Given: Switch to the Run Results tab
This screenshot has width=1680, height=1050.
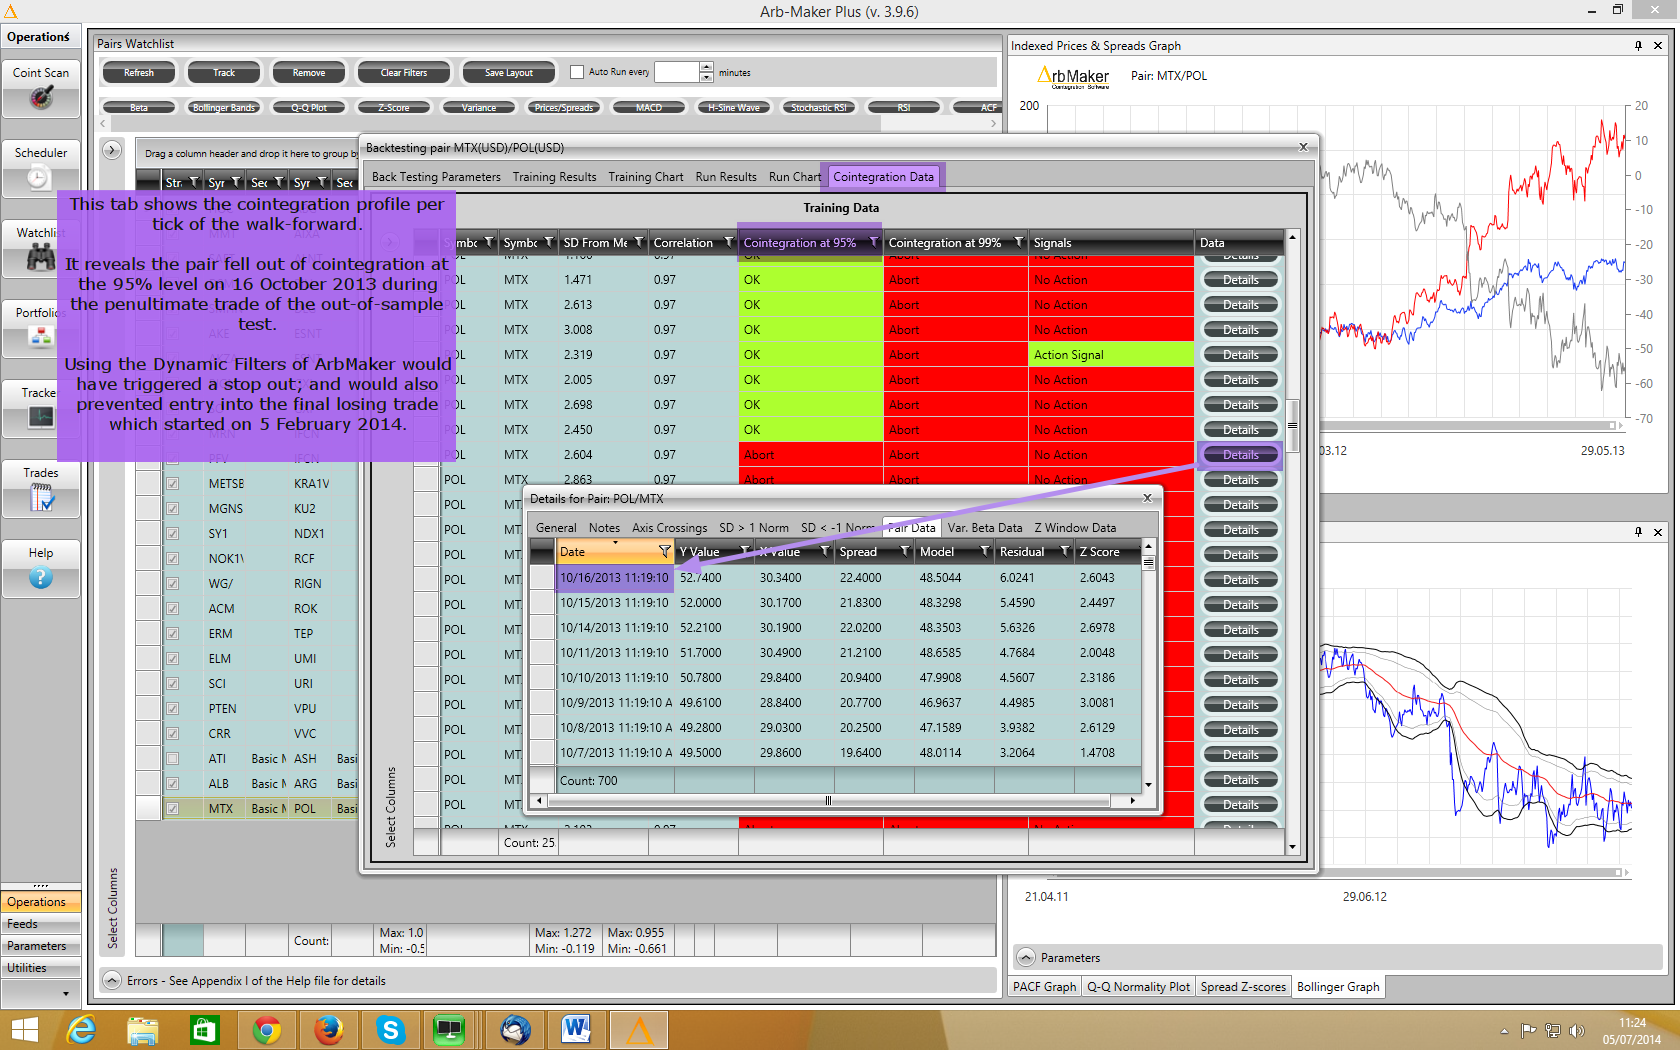Looking at the screenshot, I should pyautogui.click(x=726, y=177).
